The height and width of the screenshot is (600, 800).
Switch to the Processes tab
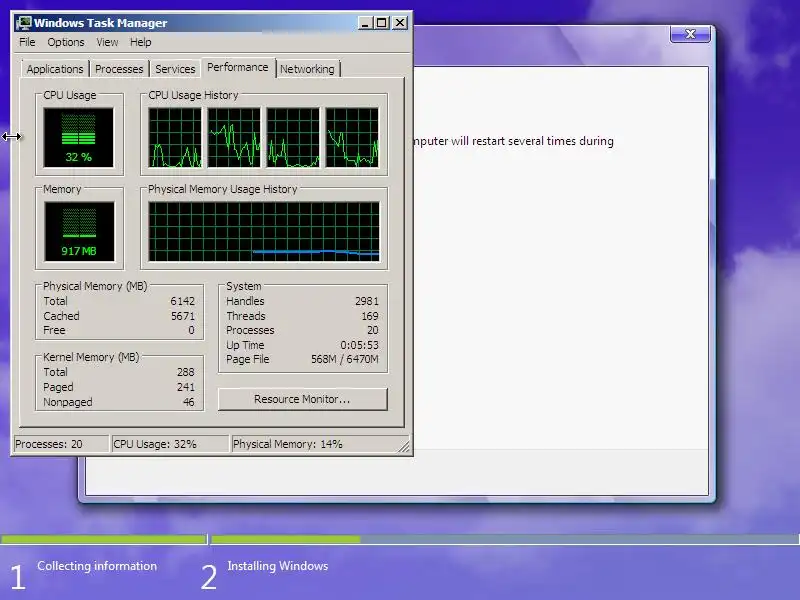click(x=119, y=69)
